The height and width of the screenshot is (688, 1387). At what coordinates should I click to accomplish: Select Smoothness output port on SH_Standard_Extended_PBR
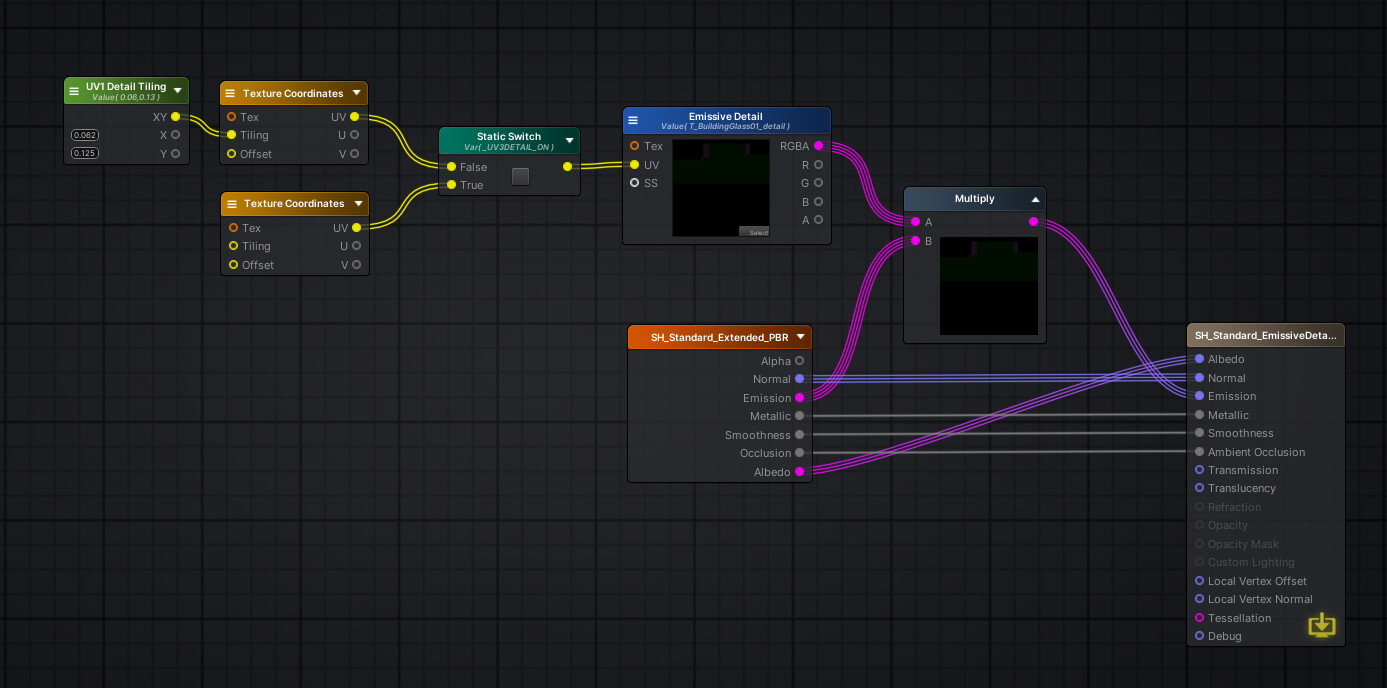[799, 435]
